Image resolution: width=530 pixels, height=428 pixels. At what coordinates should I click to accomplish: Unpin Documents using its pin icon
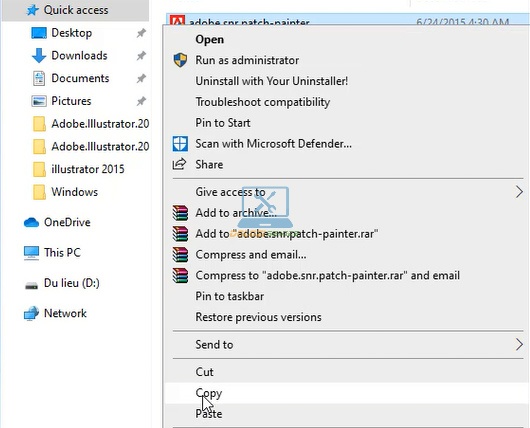pyautogui.click(x=141, y=78)
